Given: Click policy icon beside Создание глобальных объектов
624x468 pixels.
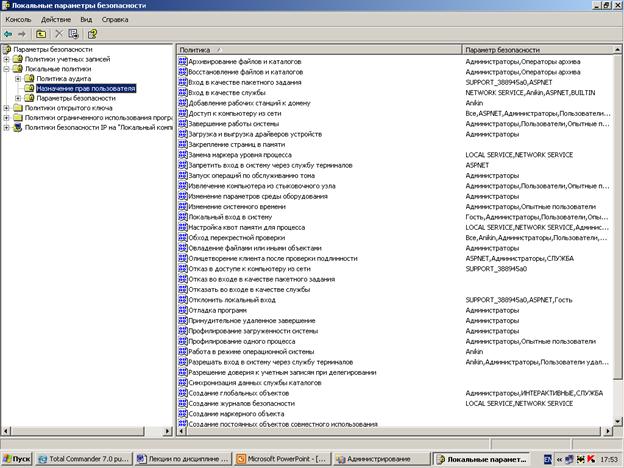Looking at the screenshot, I should click(183, 393).
